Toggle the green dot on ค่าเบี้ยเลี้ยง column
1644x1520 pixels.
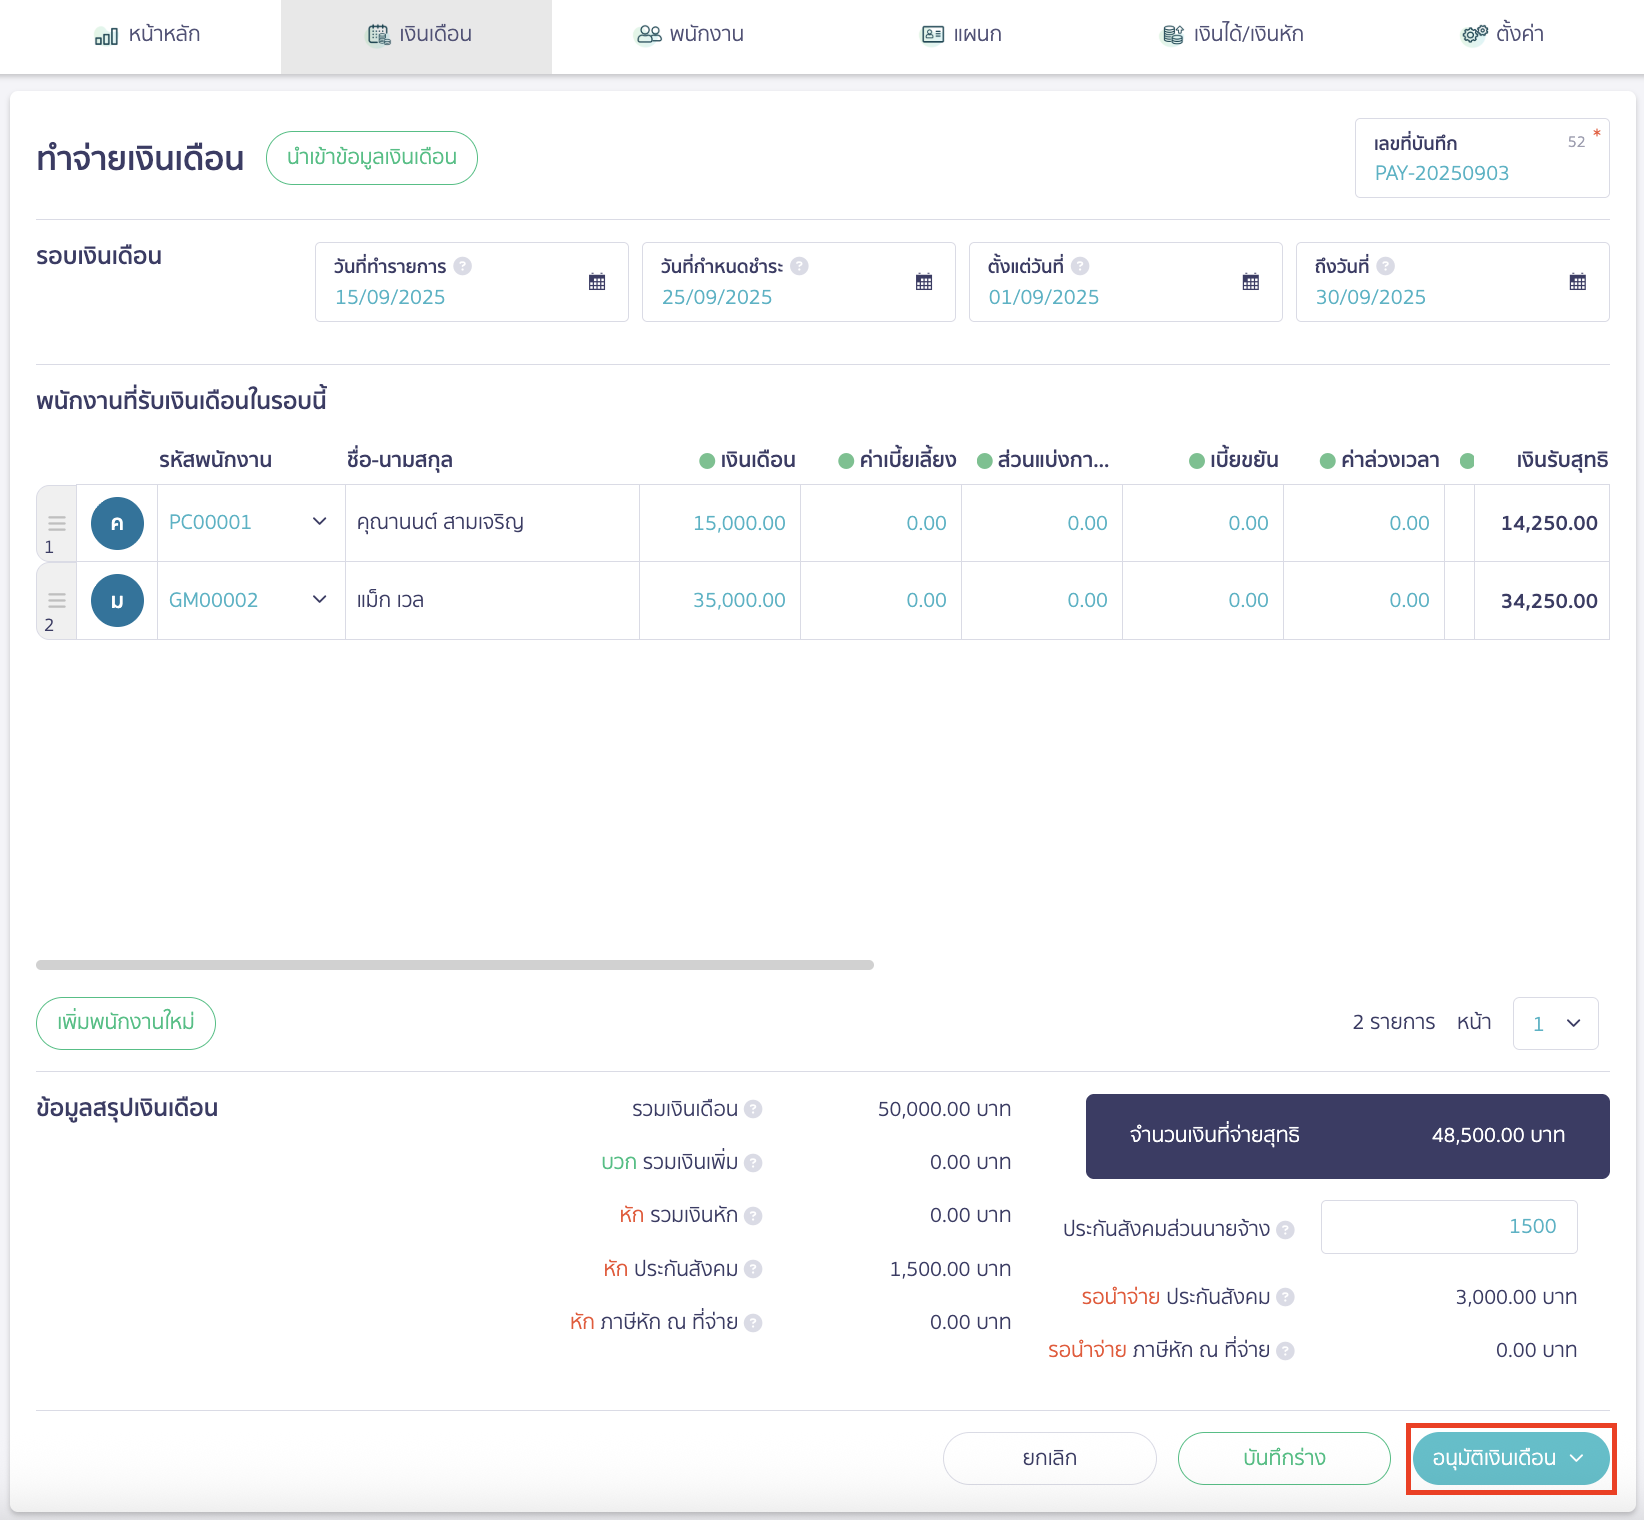click(846, 461)
